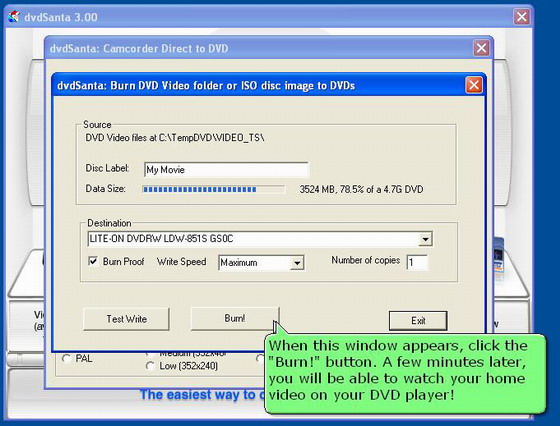Click the Data Size progress bar
The image size is (560, 426).
coord(214,189)
